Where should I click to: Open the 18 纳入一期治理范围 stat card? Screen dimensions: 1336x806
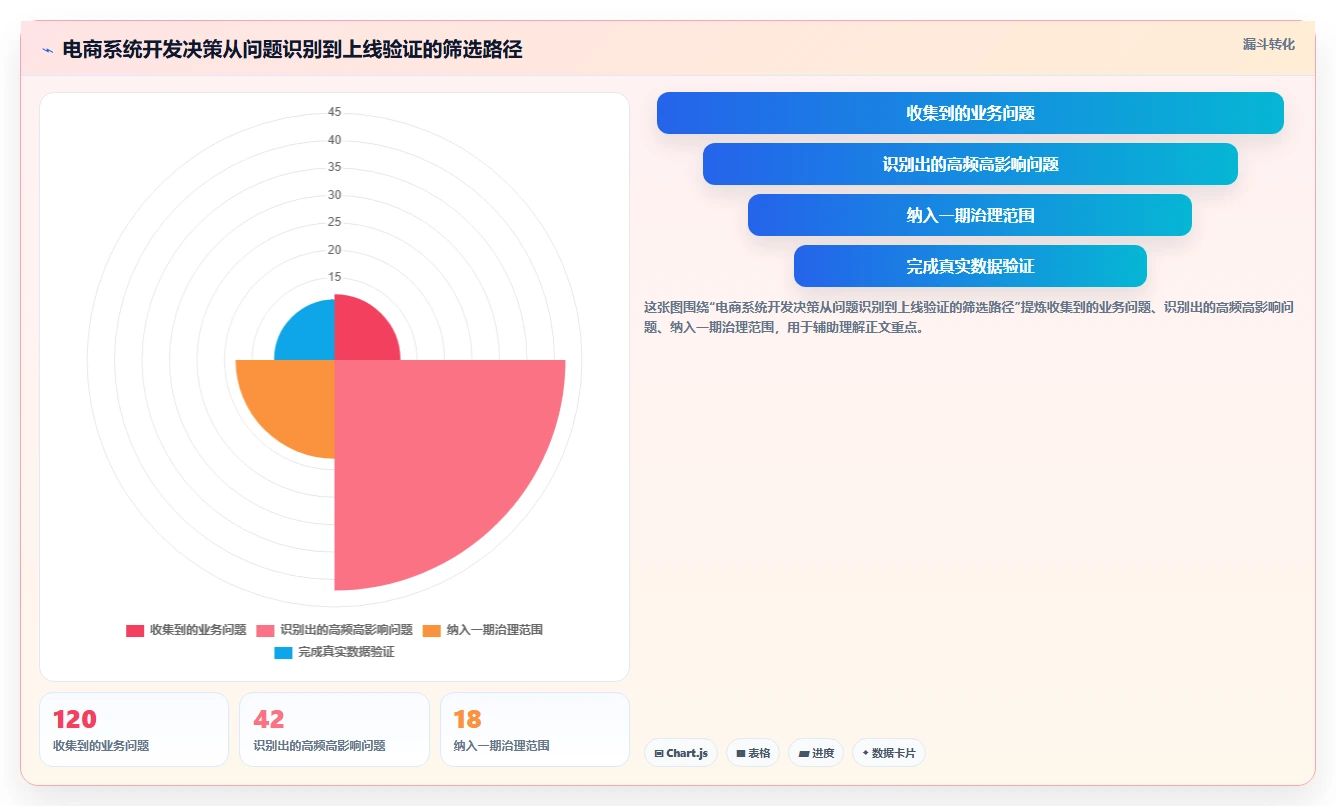(x=535, y=729)
